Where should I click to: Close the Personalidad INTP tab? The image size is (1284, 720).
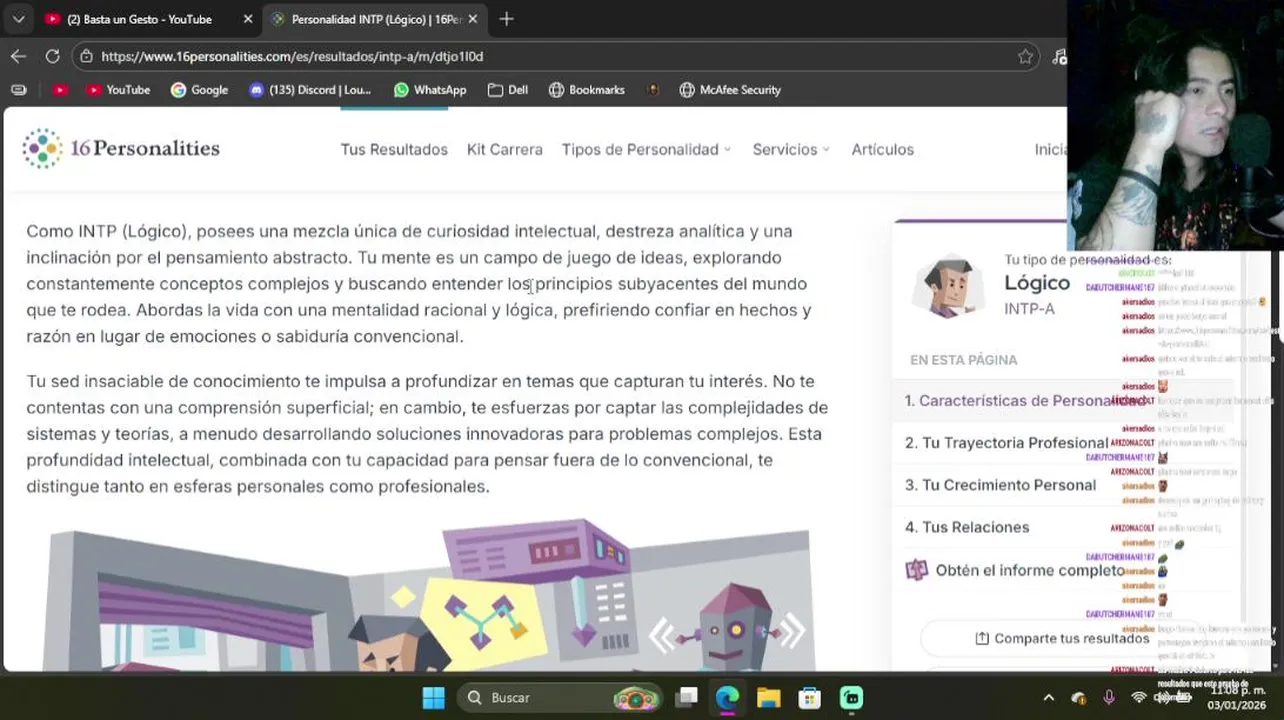473,19
